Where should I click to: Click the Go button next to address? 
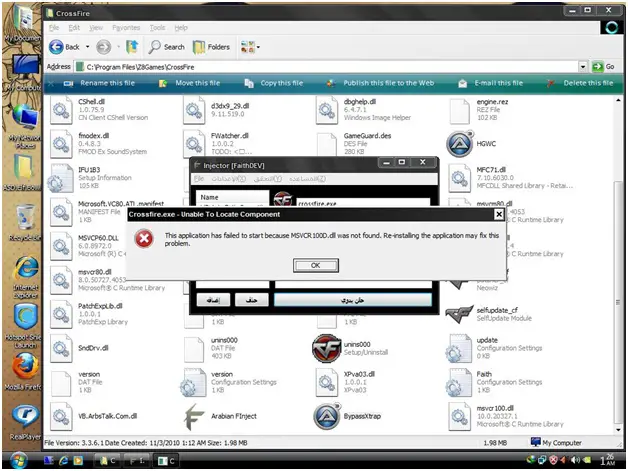pyautogui.click(x=603, y=67)
